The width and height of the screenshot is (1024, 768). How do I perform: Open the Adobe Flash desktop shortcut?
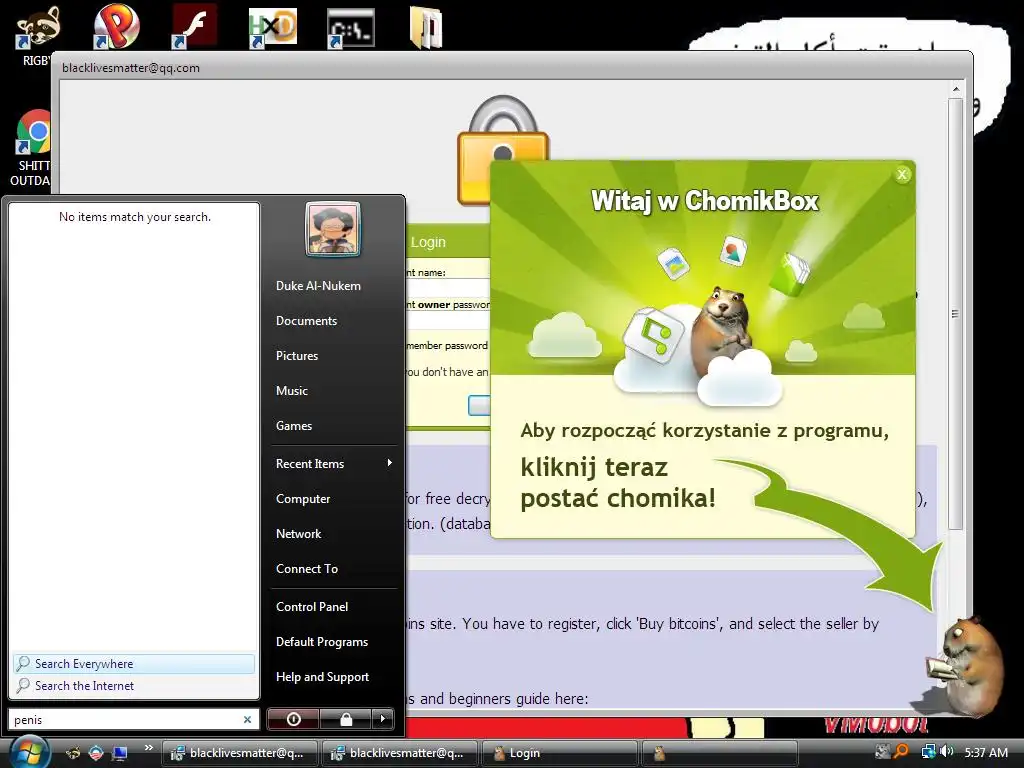194,26
